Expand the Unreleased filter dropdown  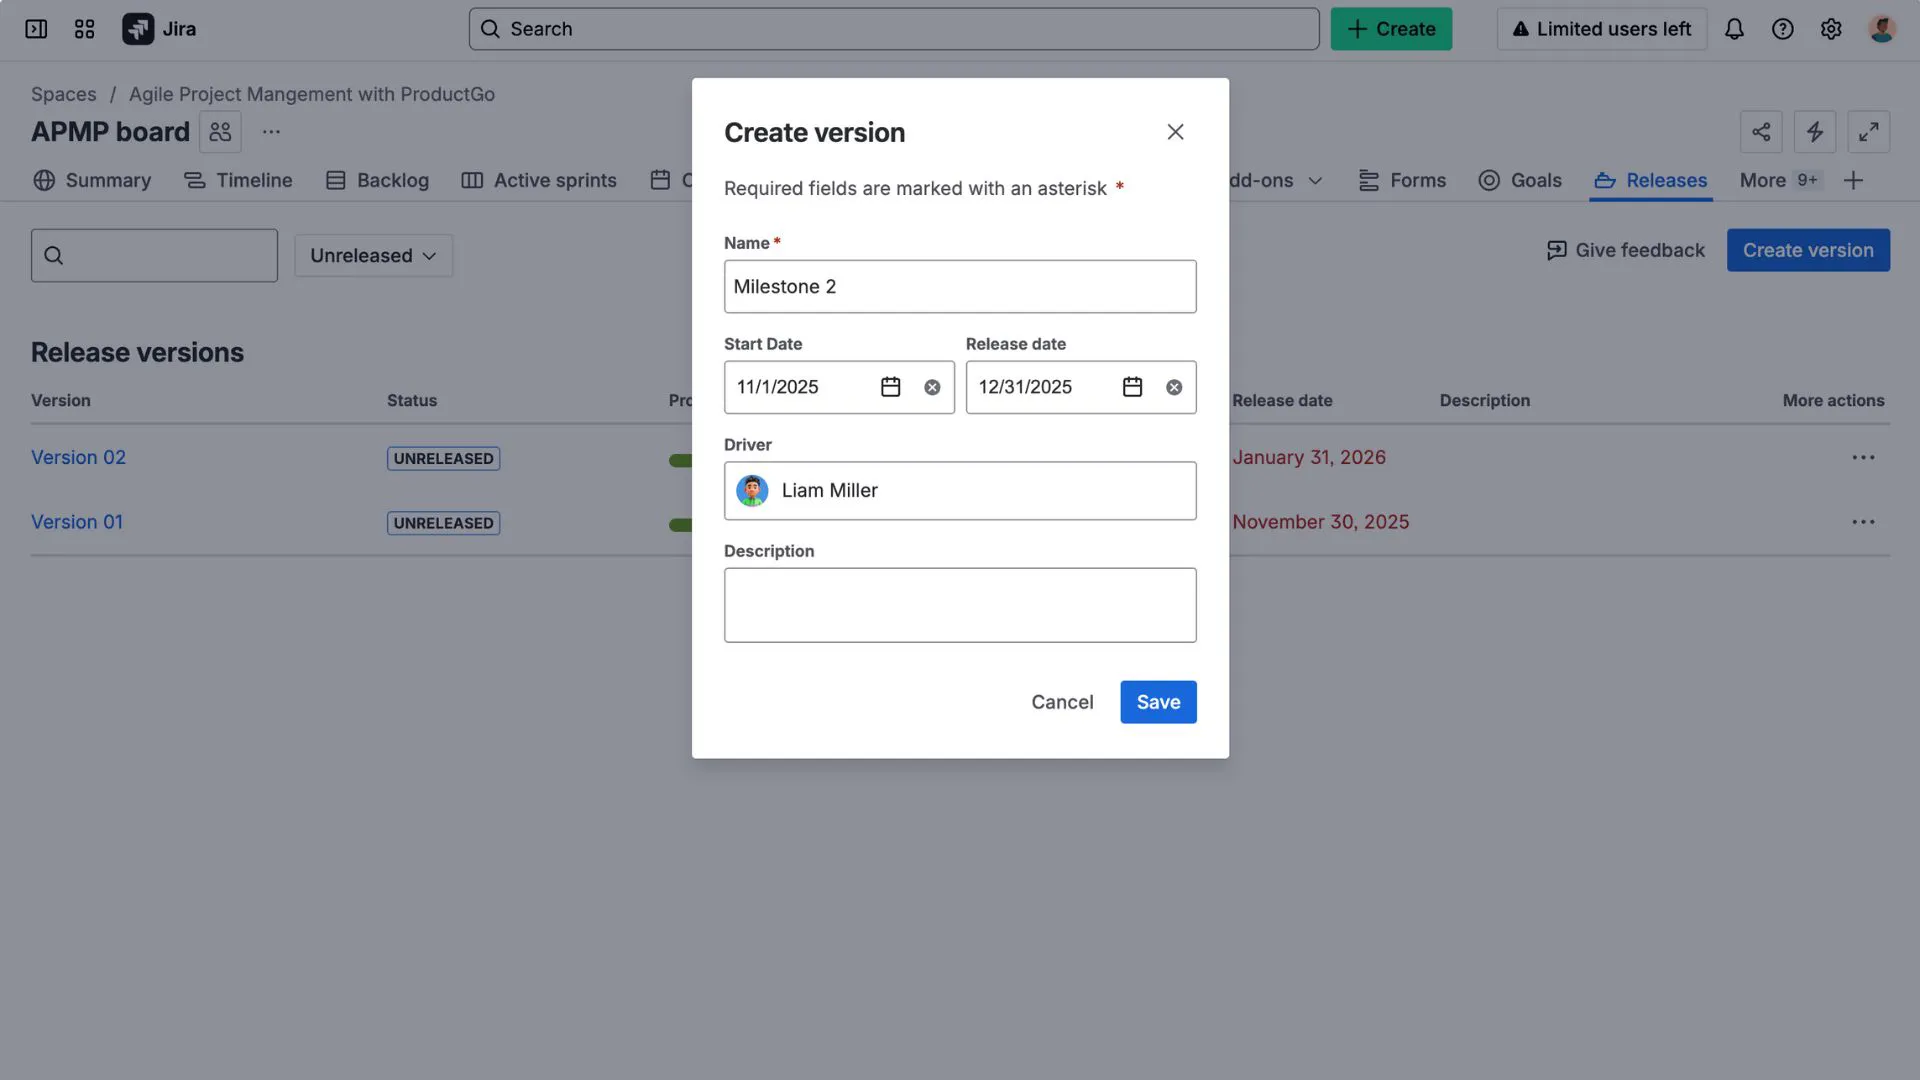(373, 255)
